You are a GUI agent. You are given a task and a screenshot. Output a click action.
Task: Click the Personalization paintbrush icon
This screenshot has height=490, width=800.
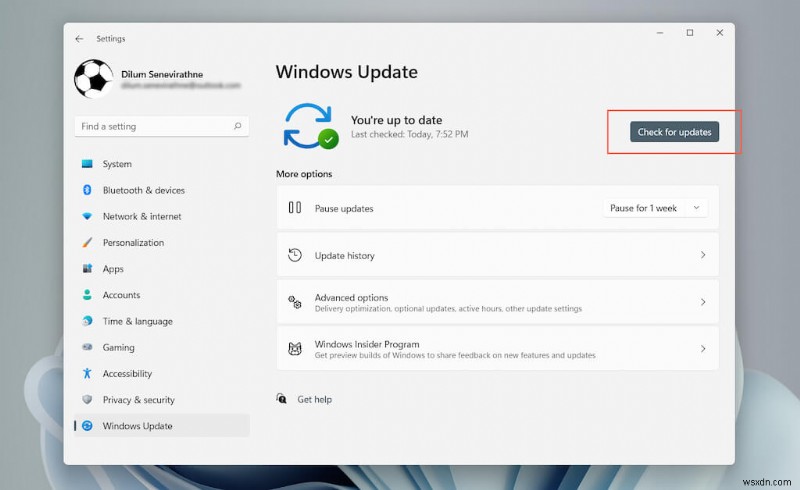[87, 242]
